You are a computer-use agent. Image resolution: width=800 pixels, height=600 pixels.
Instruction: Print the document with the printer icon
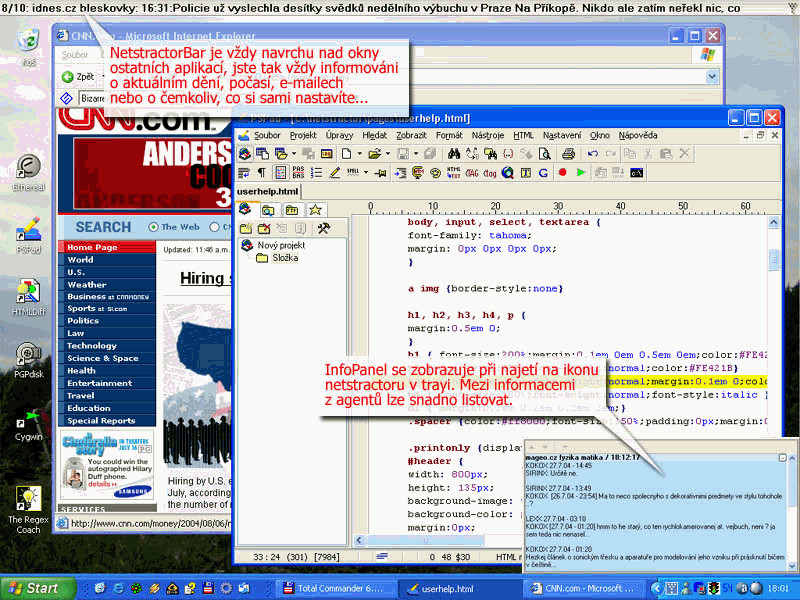coord(568,154)
